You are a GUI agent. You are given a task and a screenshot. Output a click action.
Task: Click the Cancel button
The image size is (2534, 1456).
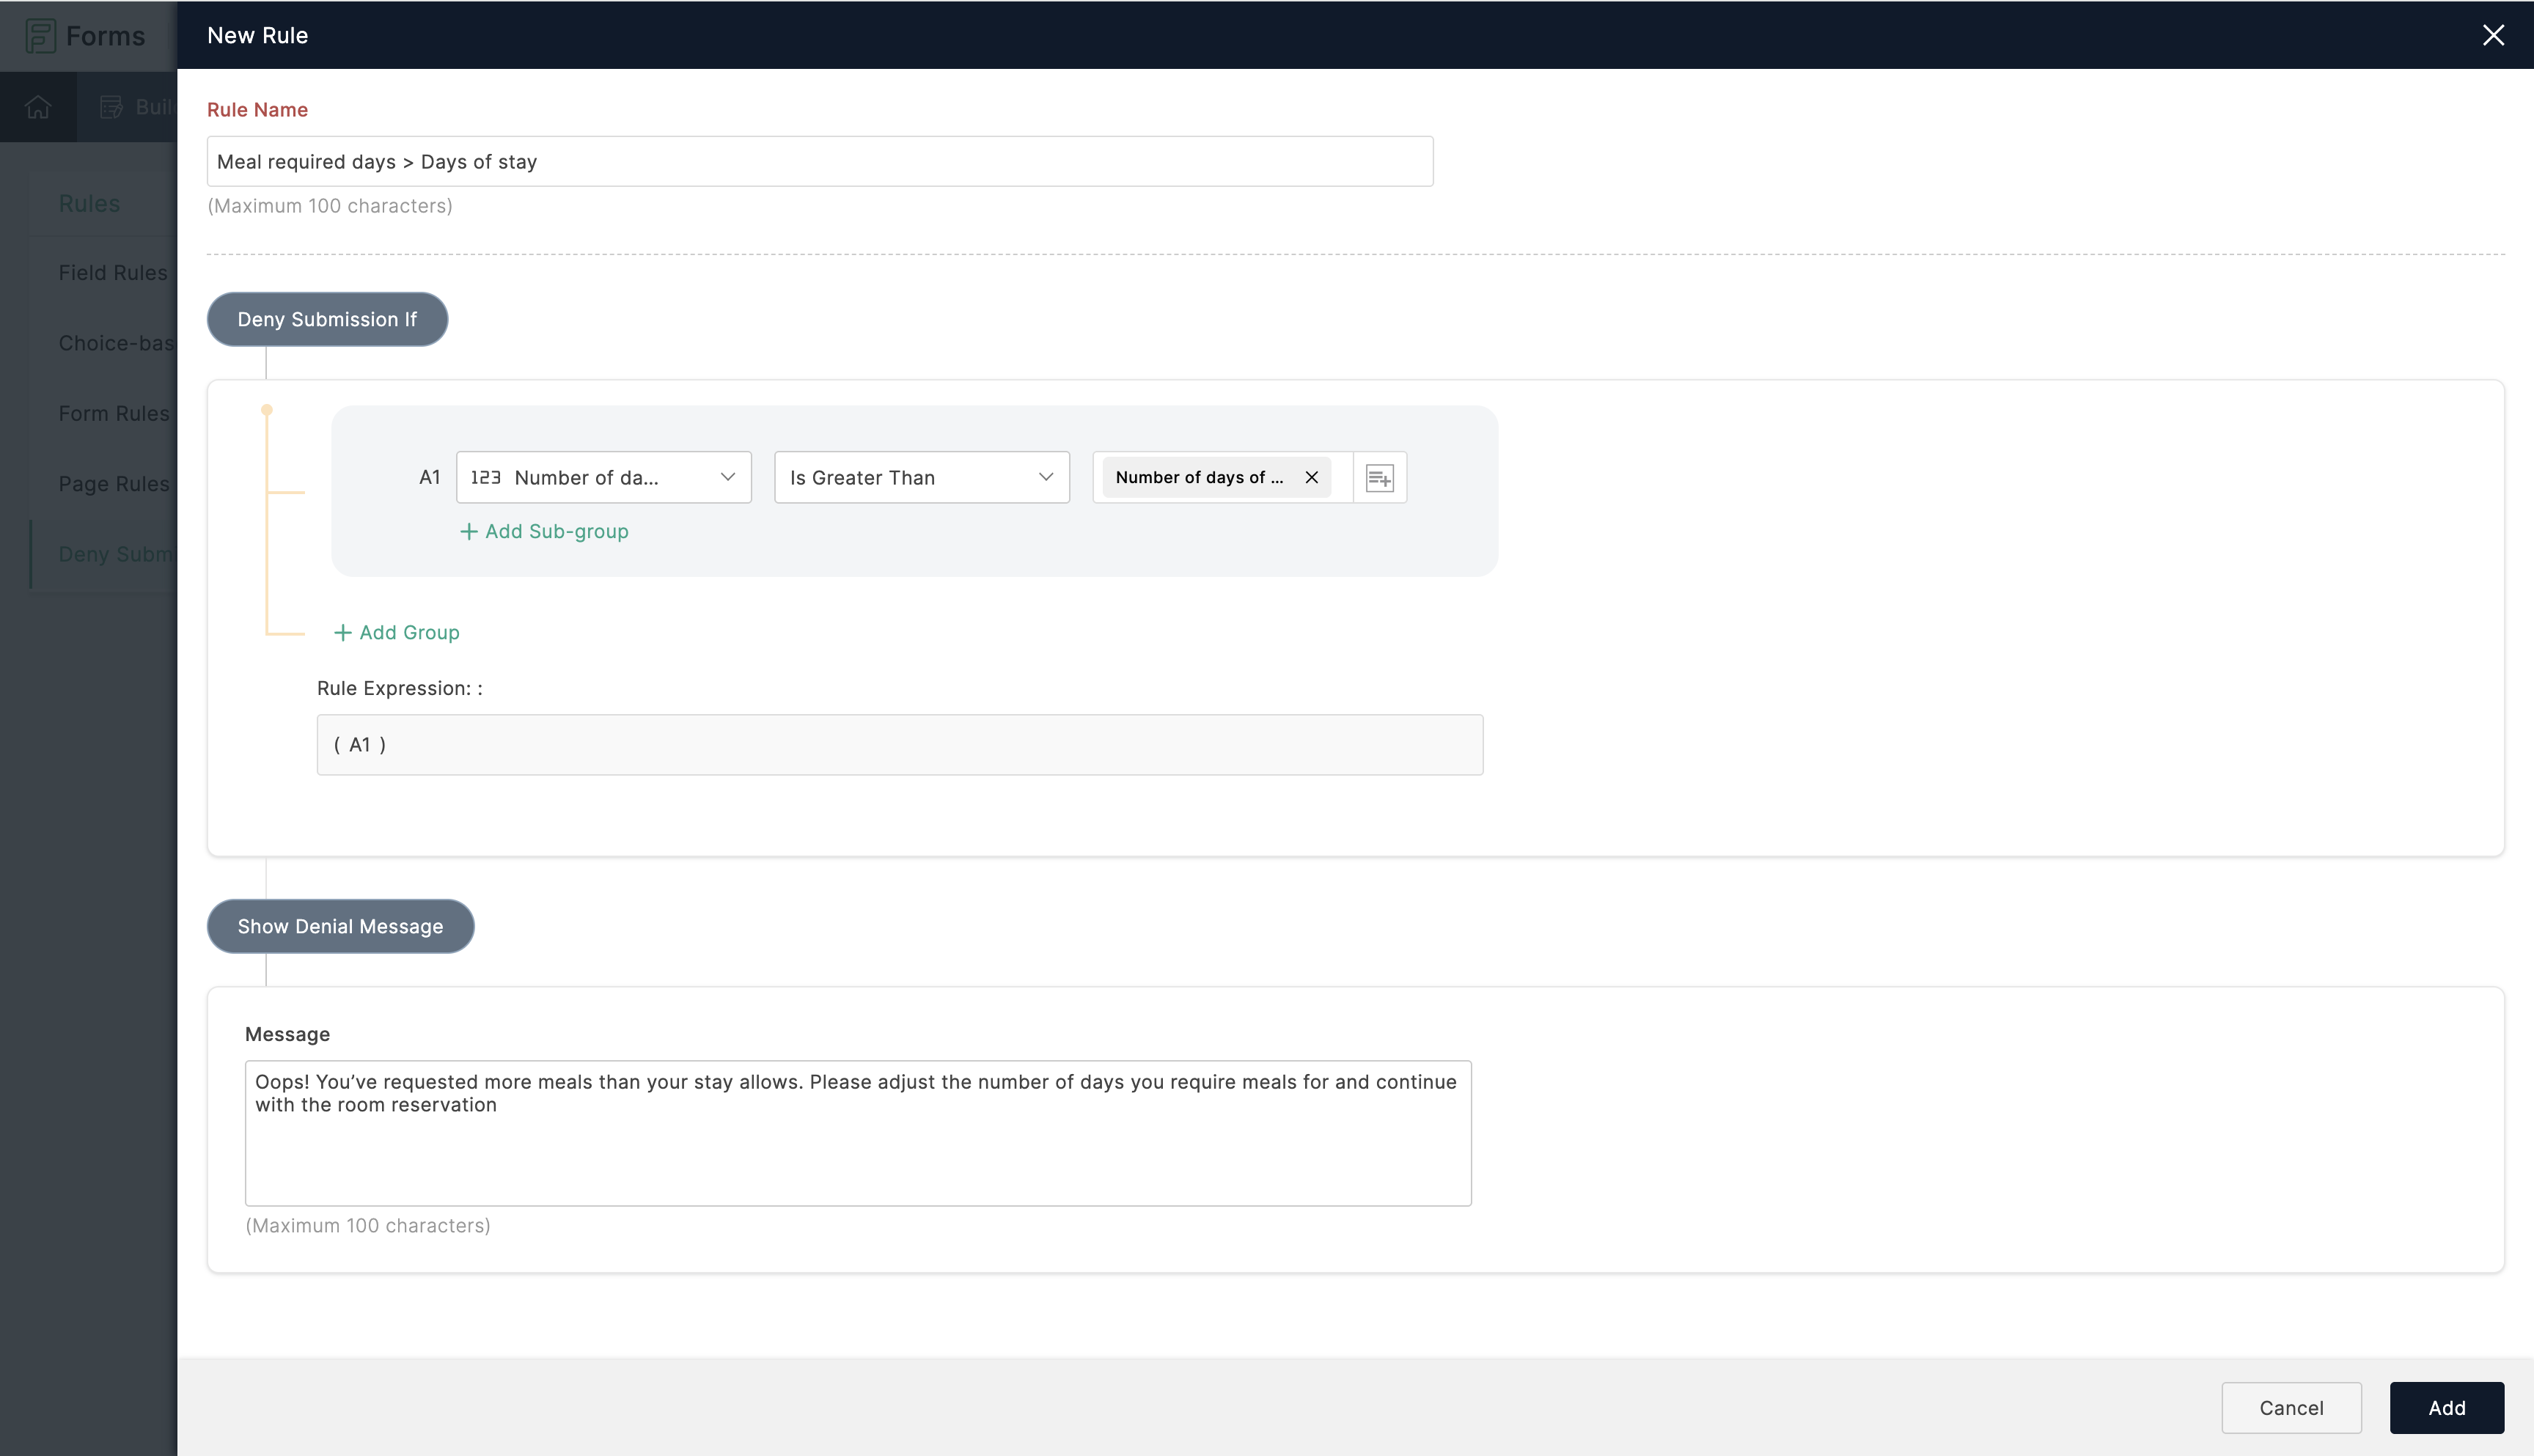point(2290,1408)
